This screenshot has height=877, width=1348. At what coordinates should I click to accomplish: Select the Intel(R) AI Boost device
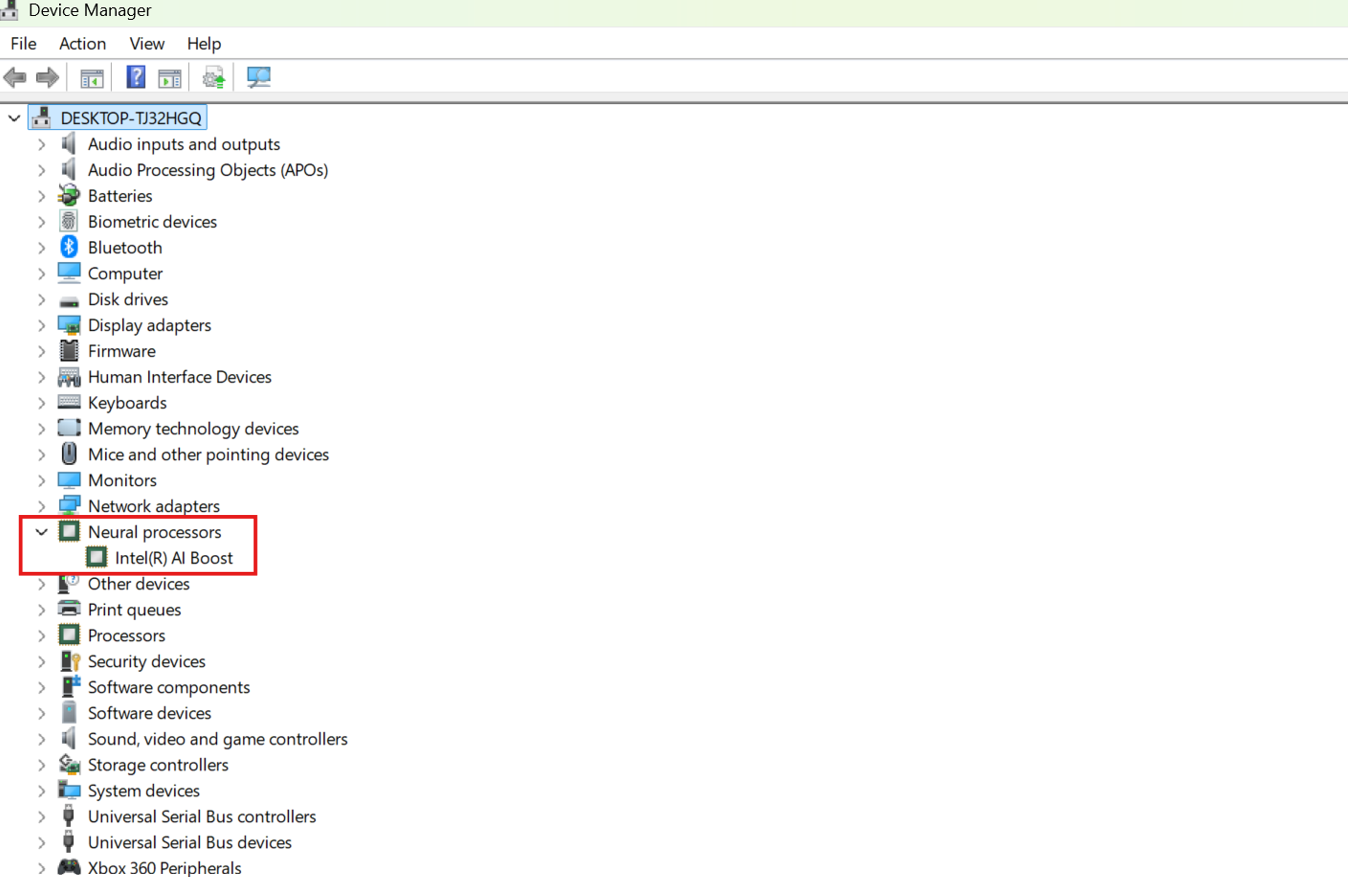click(x=173, y=558)
